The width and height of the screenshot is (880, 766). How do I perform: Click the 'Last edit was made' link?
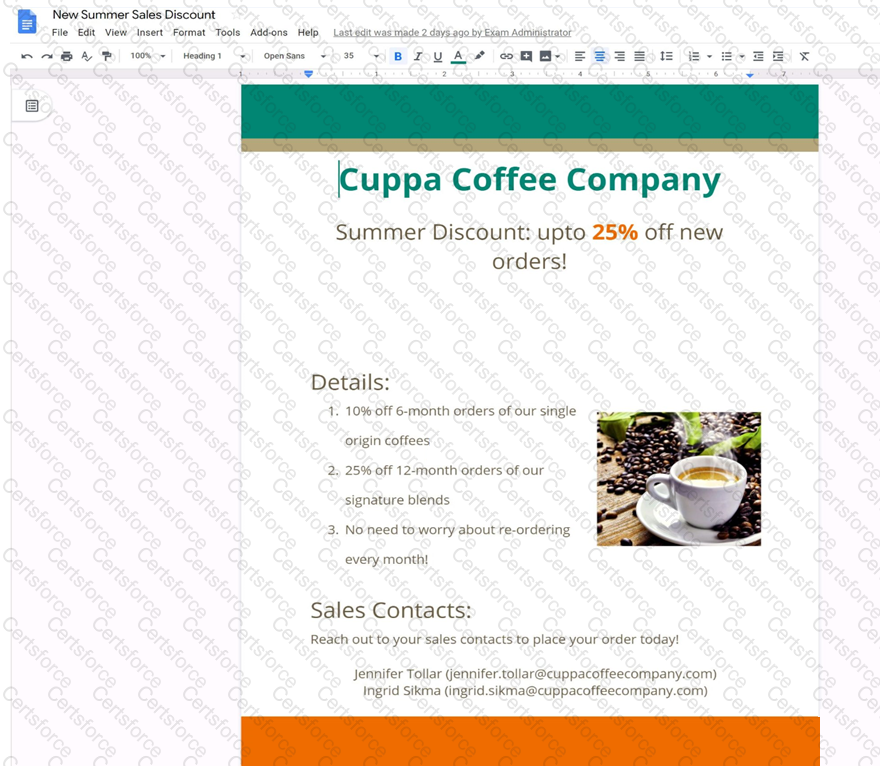(452, 32)
